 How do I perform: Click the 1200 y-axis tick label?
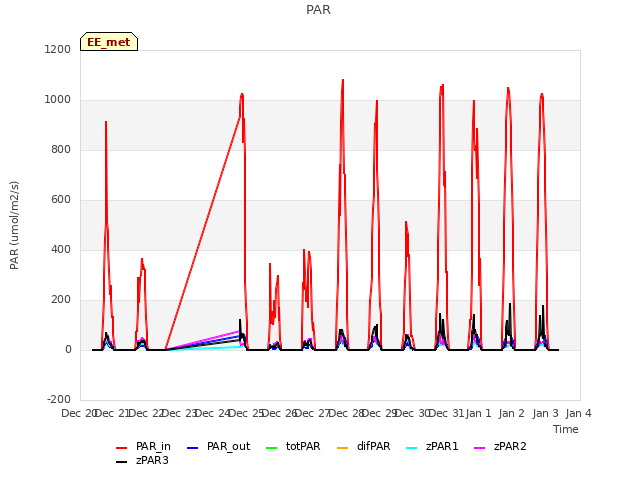tap(58, 50)
